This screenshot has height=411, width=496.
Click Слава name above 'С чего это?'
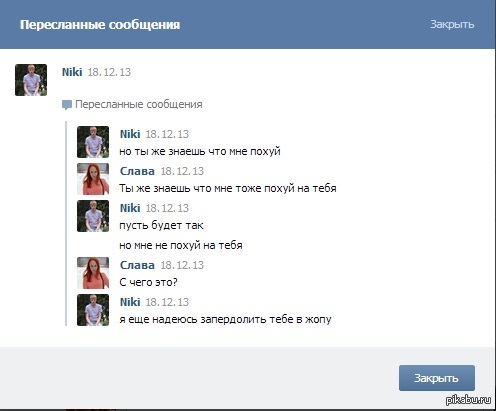click(x=137, y=265)
